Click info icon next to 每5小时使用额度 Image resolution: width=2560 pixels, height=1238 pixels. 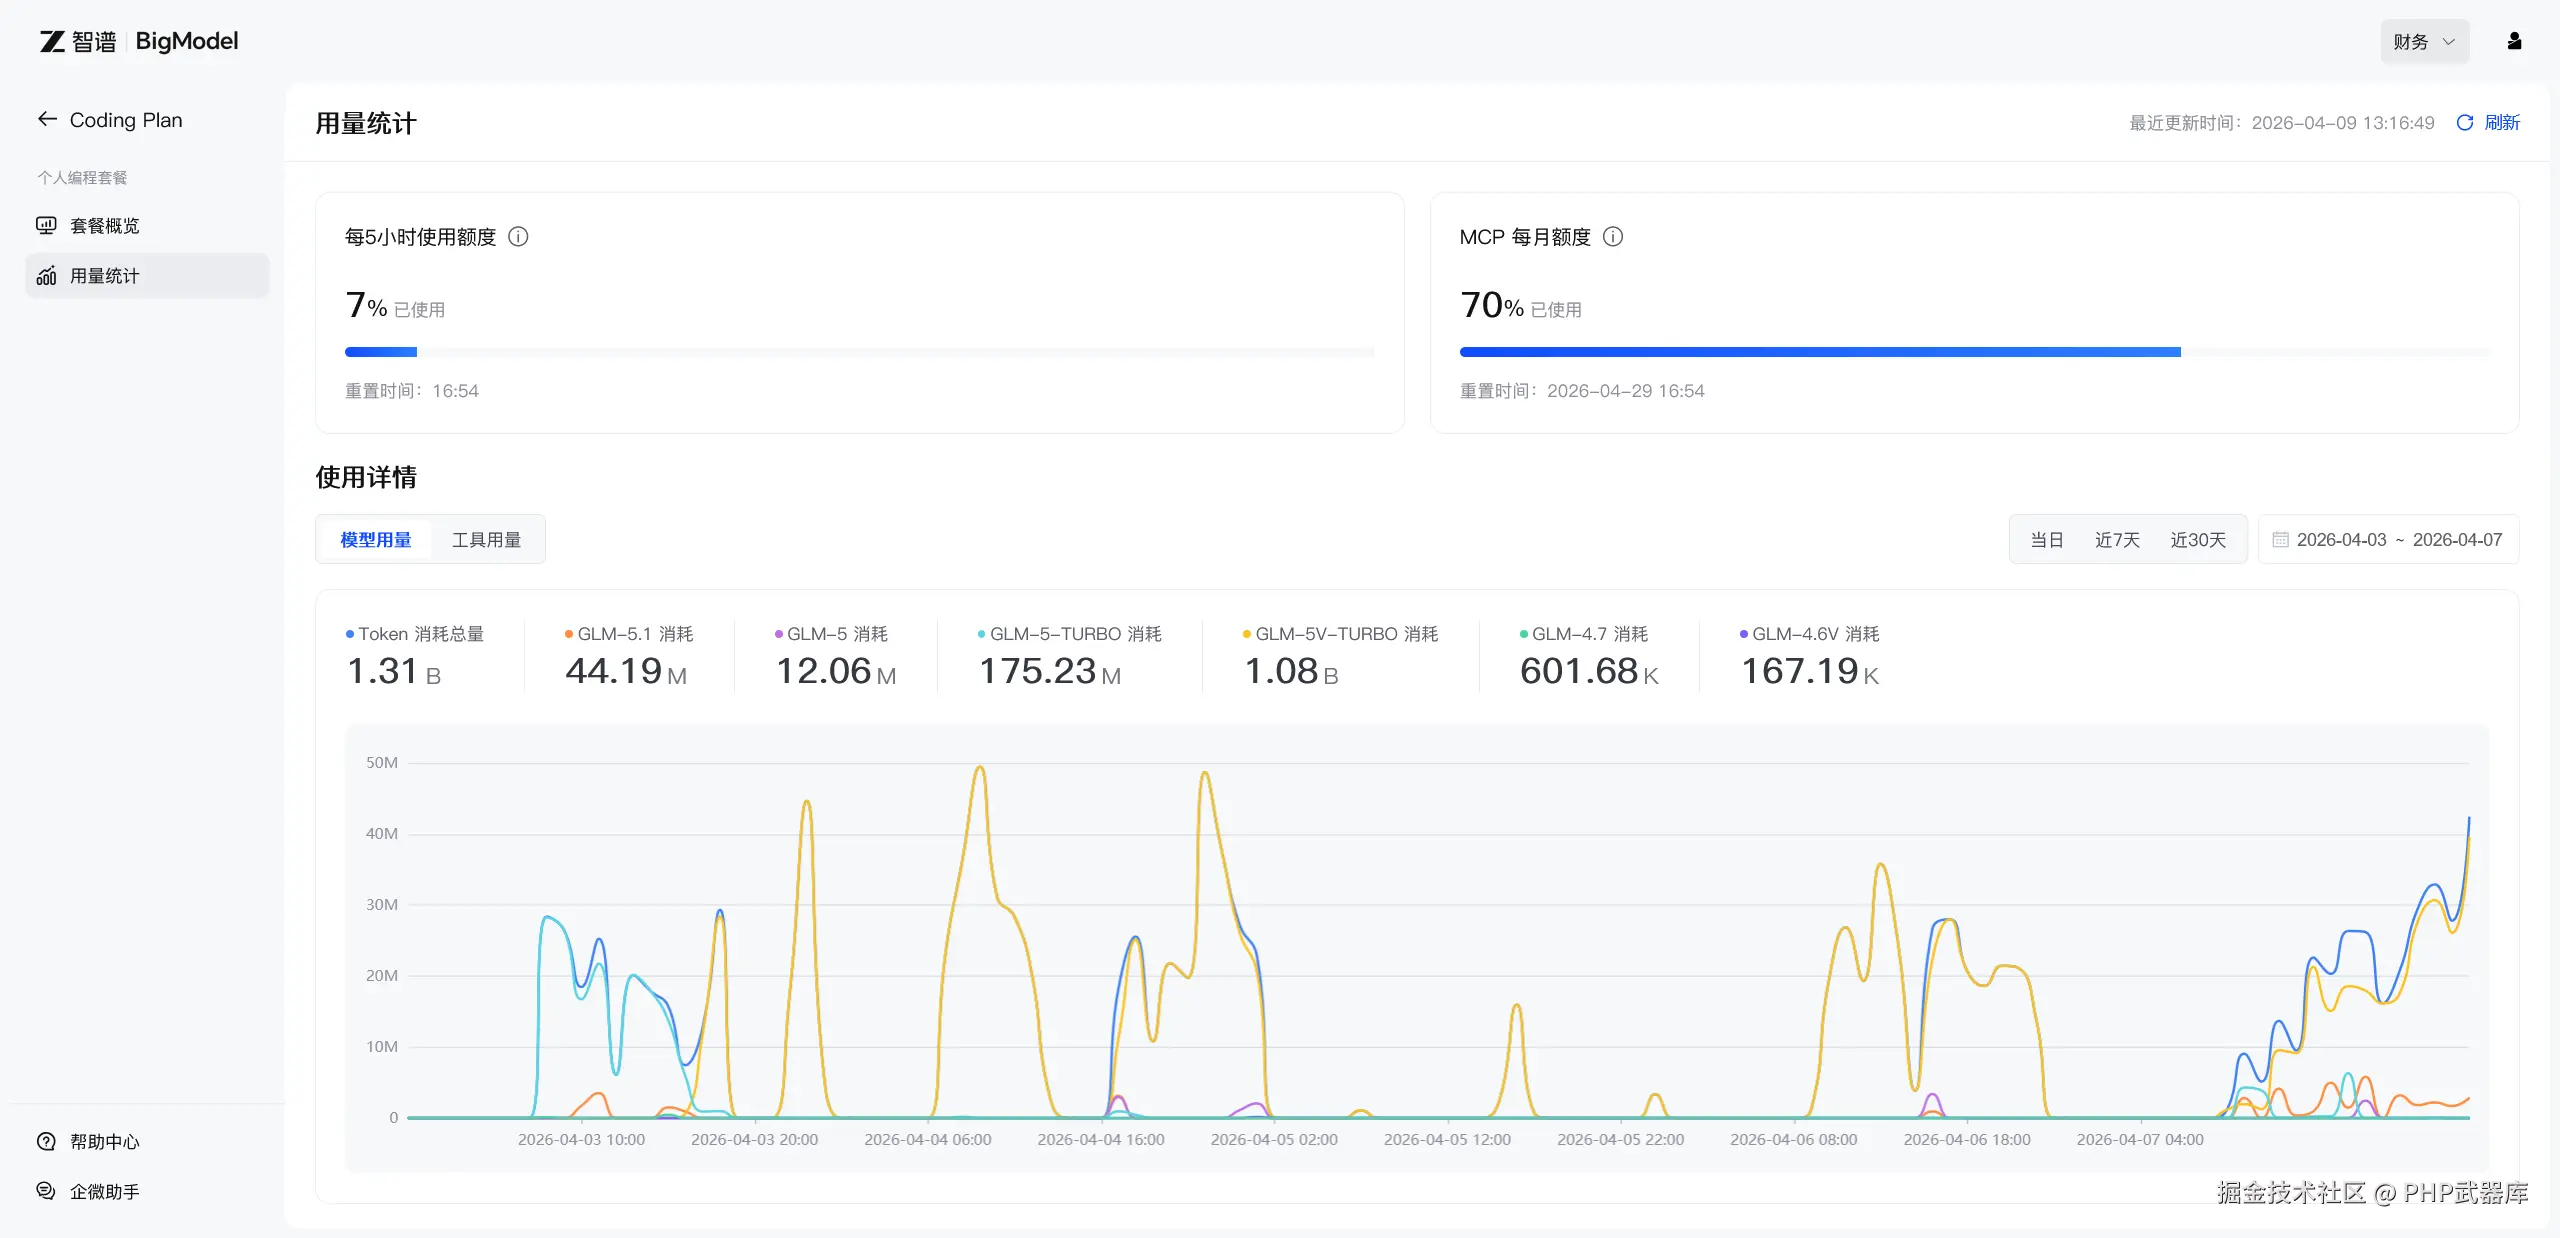518,237
